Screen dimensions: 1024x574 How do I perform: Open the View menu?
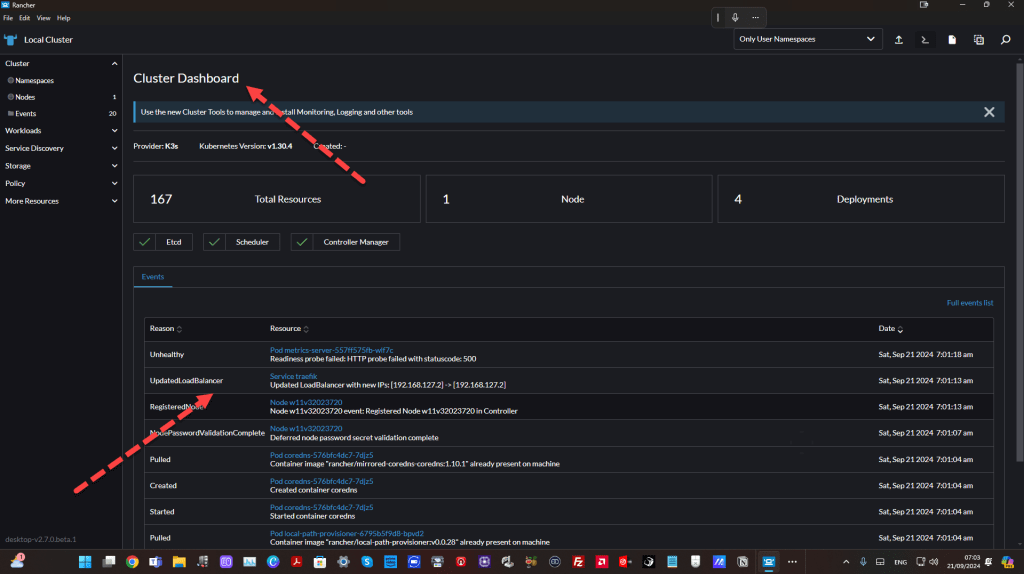[x=43, y=18]
